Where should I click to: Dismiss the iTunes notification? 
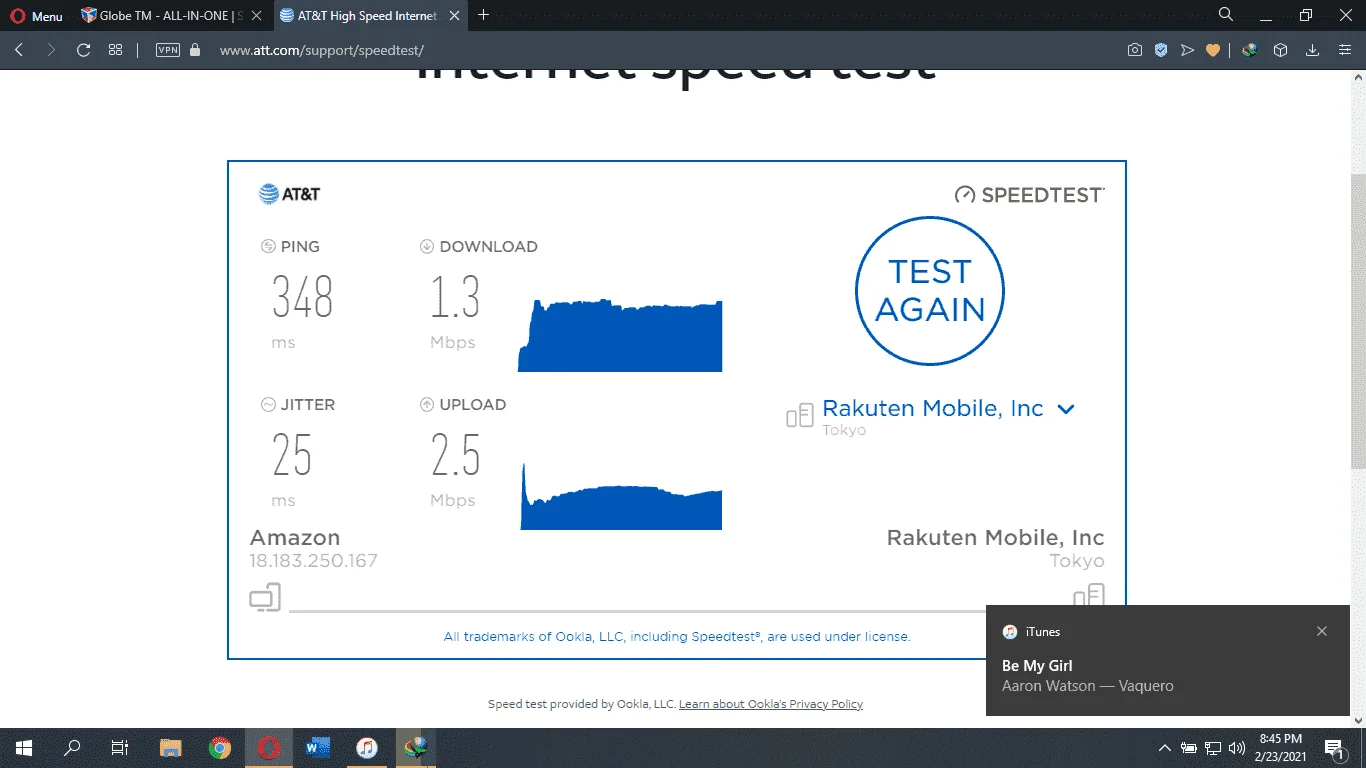pos(1322,631)
